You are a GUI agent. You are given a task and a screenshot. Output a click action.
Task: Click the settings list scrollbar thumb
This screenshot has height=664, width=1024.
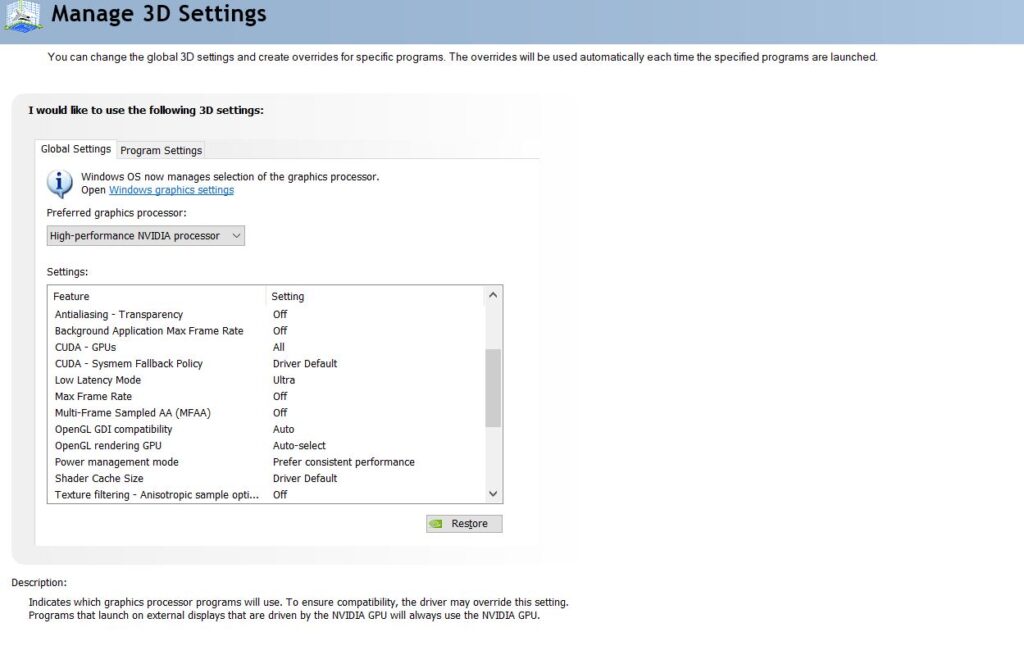click(493, 388)
